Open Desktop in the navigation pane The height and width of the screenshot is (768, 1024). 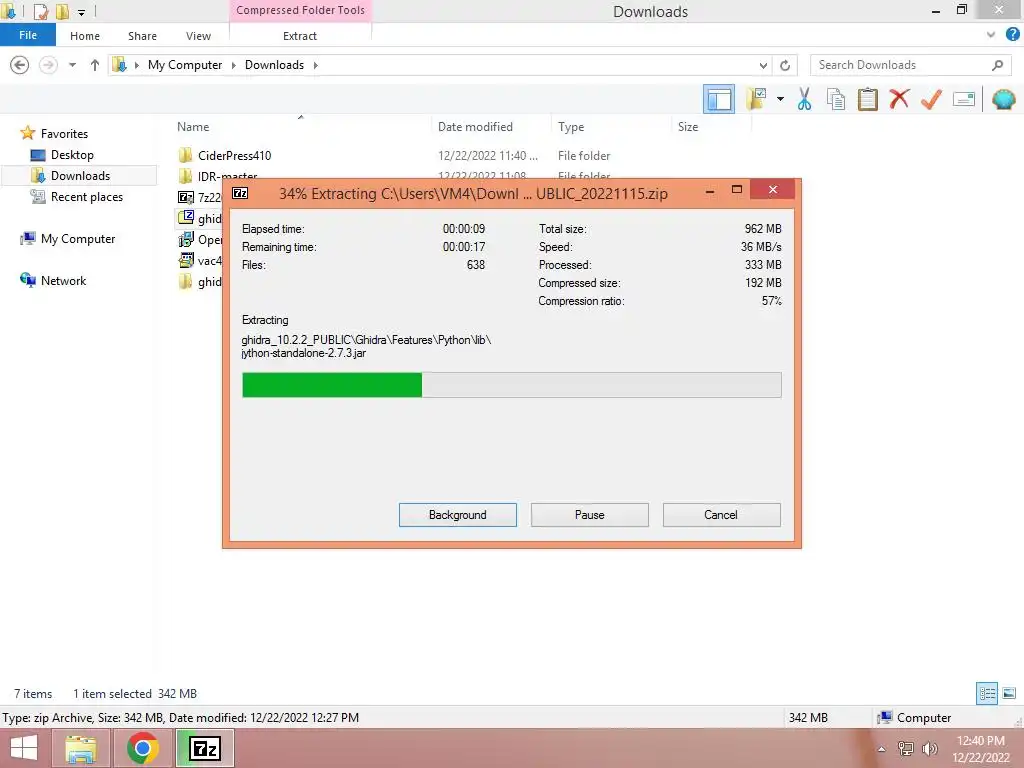coord(72,155)
